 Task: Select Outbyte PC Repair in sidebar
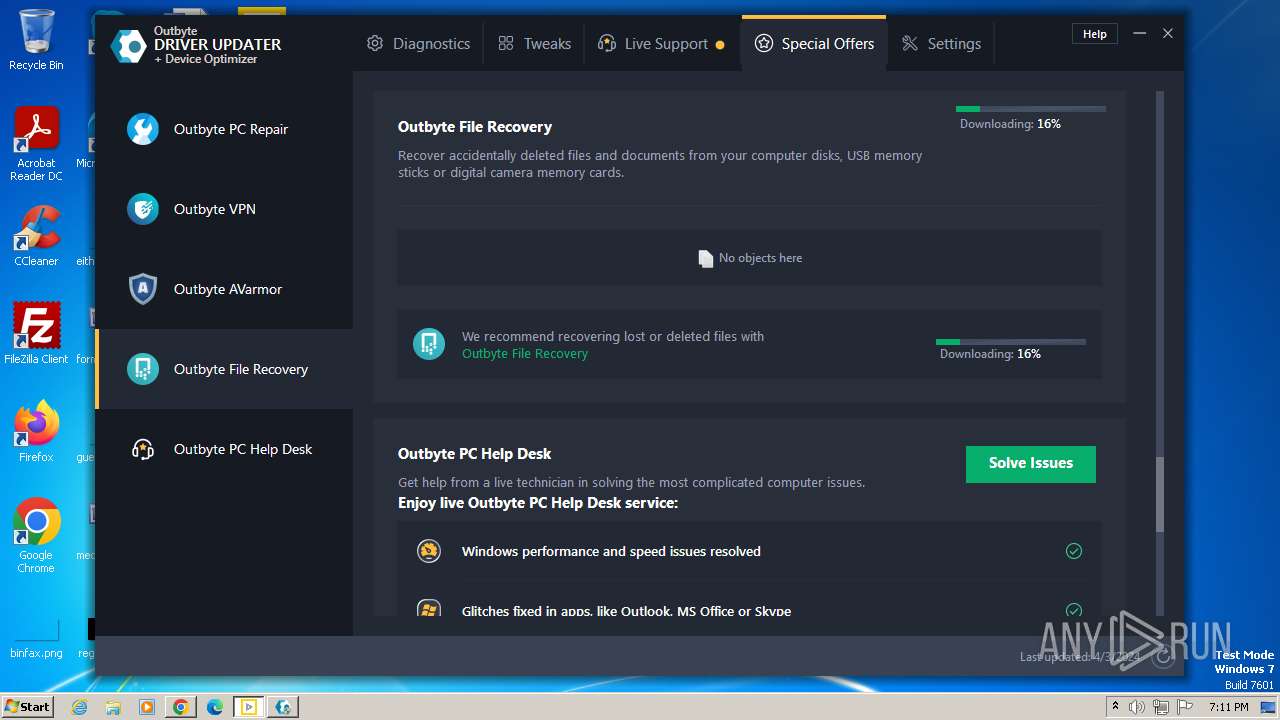click(x=224, y=129)
